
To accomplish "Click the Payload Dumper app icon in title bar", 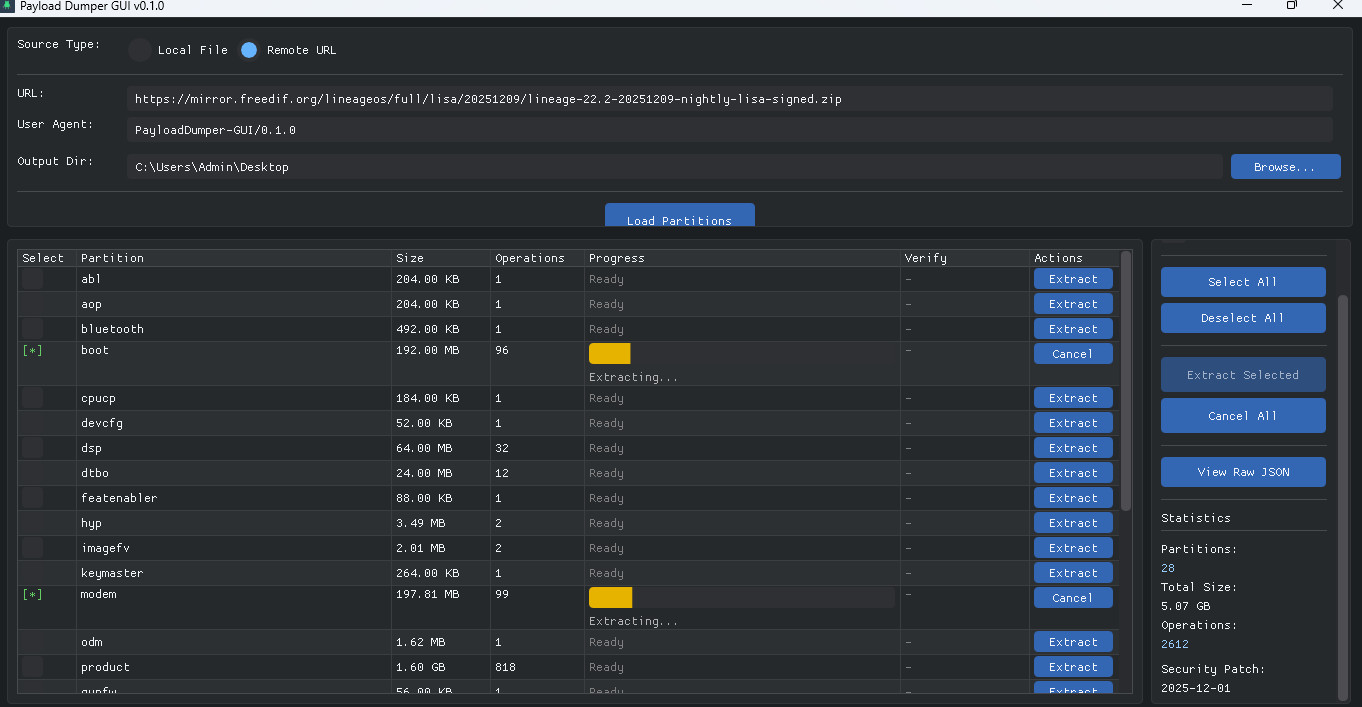I will 8,6.
